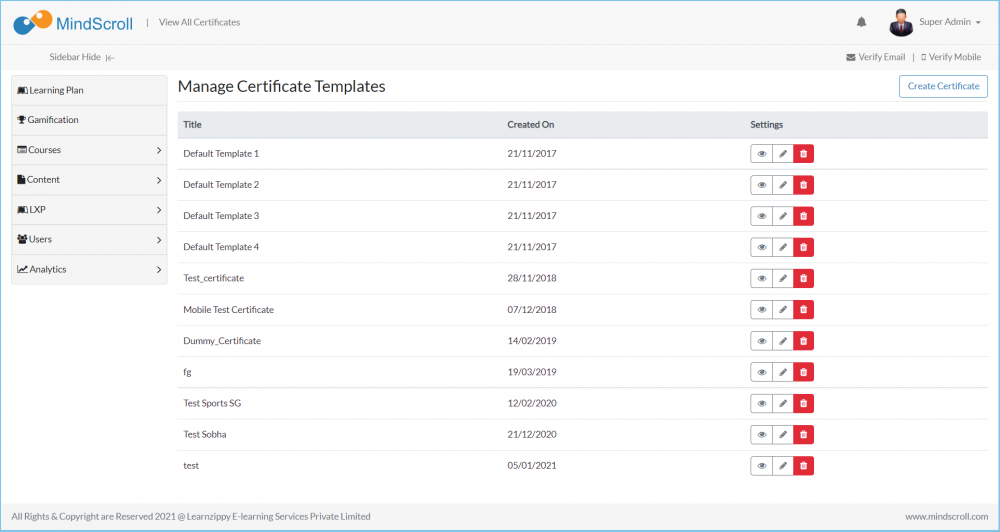Expand the Users chevron arrow
This screenshot has width=1000, height=532.
click(x=159, y=240)
